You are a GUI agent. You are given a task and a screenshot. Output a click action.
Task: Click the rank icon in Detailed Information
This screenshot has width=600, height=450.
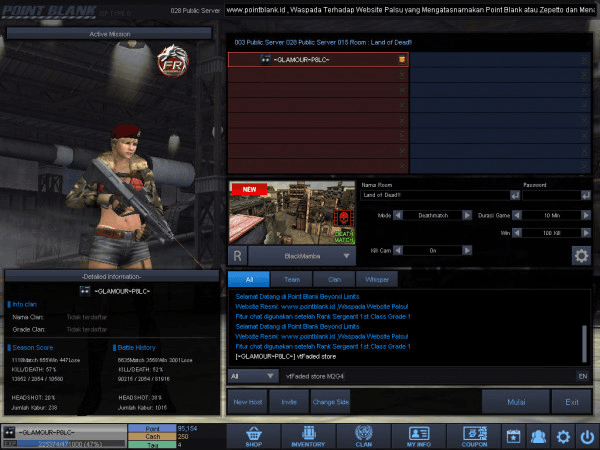pos(85,291)
